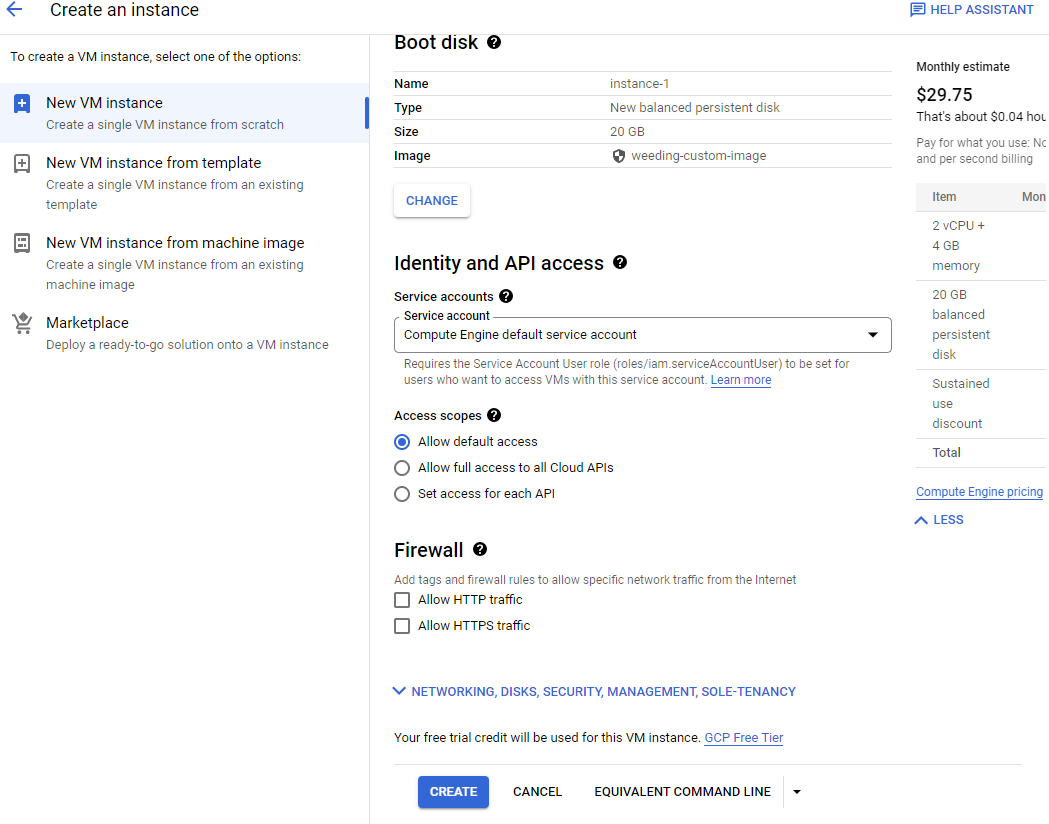
Task: Click EQUIVALENT COMMAND LINE button
Action: tap(682, 792)
